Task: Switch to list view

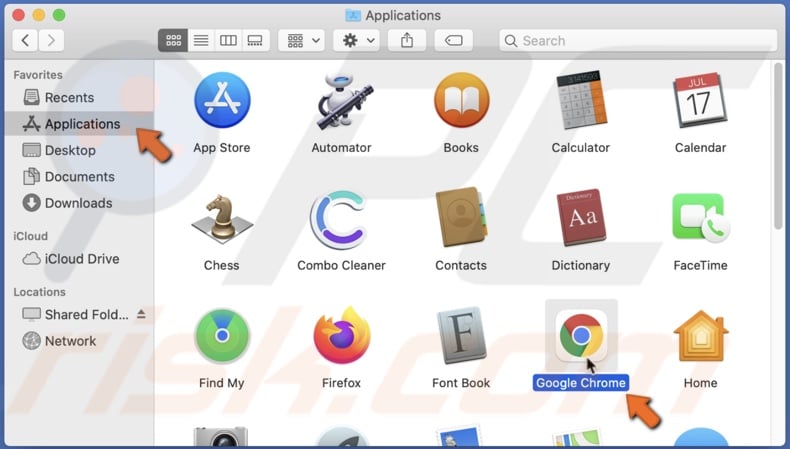Action: point(201,40)
